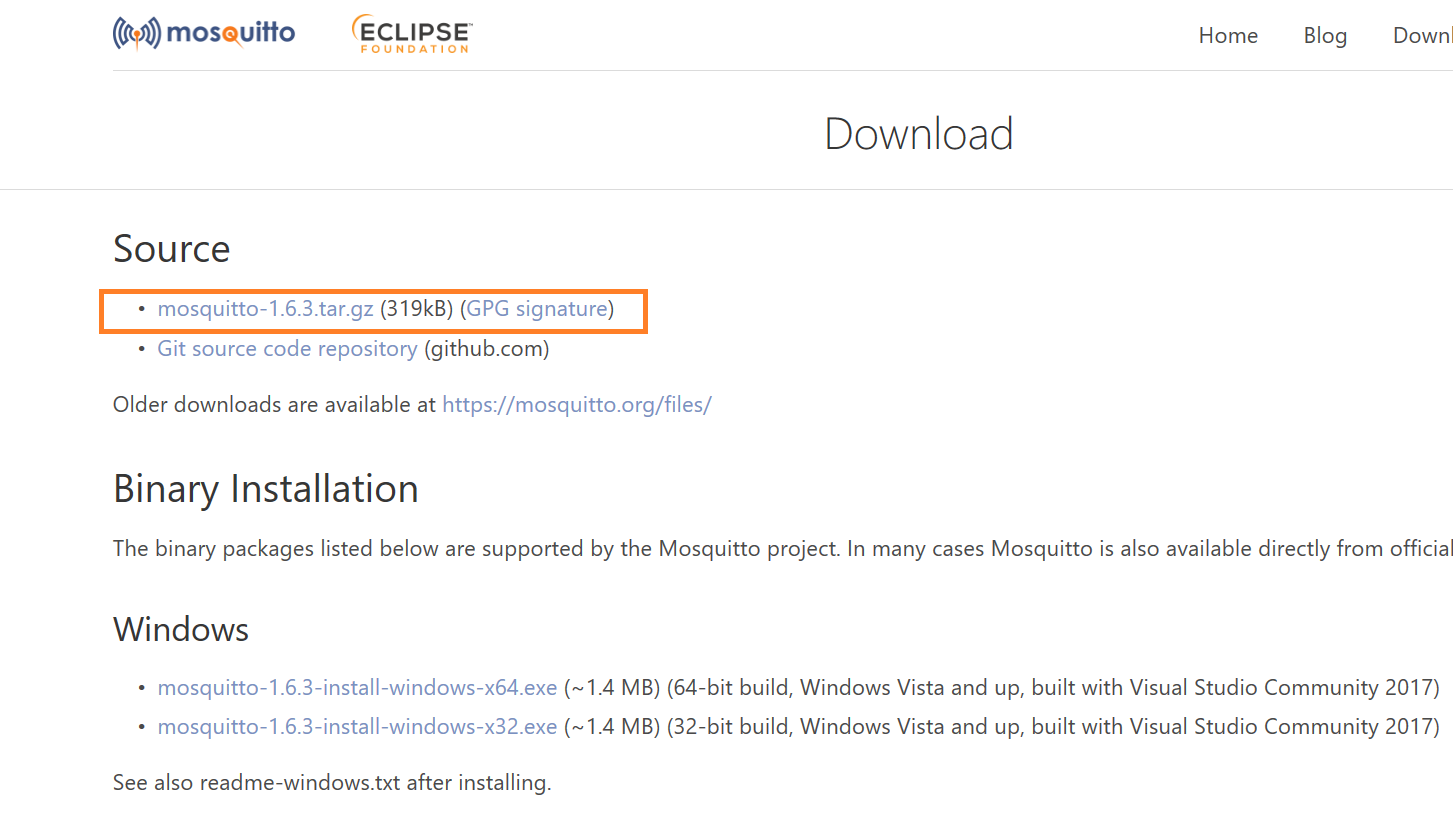Open the Blog nav item

1325,36
